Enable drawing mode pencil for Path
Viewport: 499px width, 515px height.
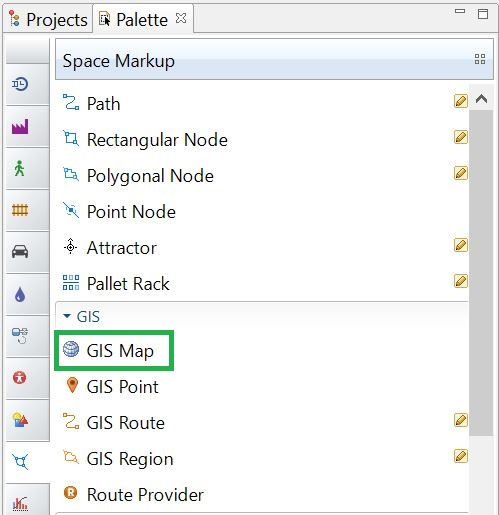coord(461,101)
